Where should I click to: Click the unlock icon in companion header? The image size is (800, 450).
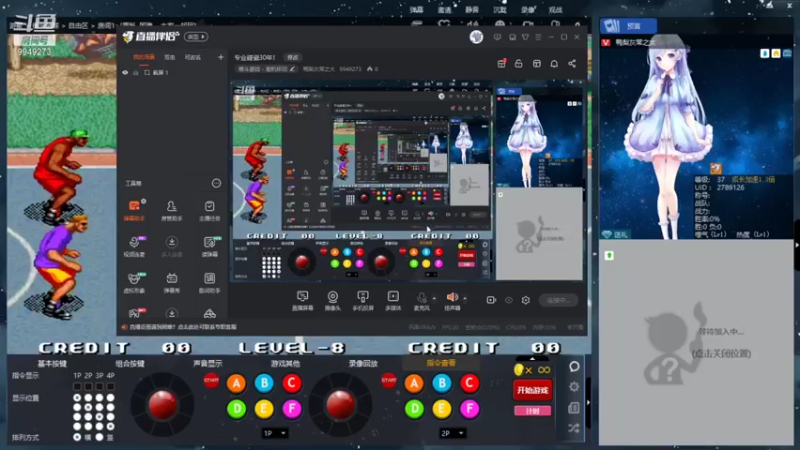point(518,63)
